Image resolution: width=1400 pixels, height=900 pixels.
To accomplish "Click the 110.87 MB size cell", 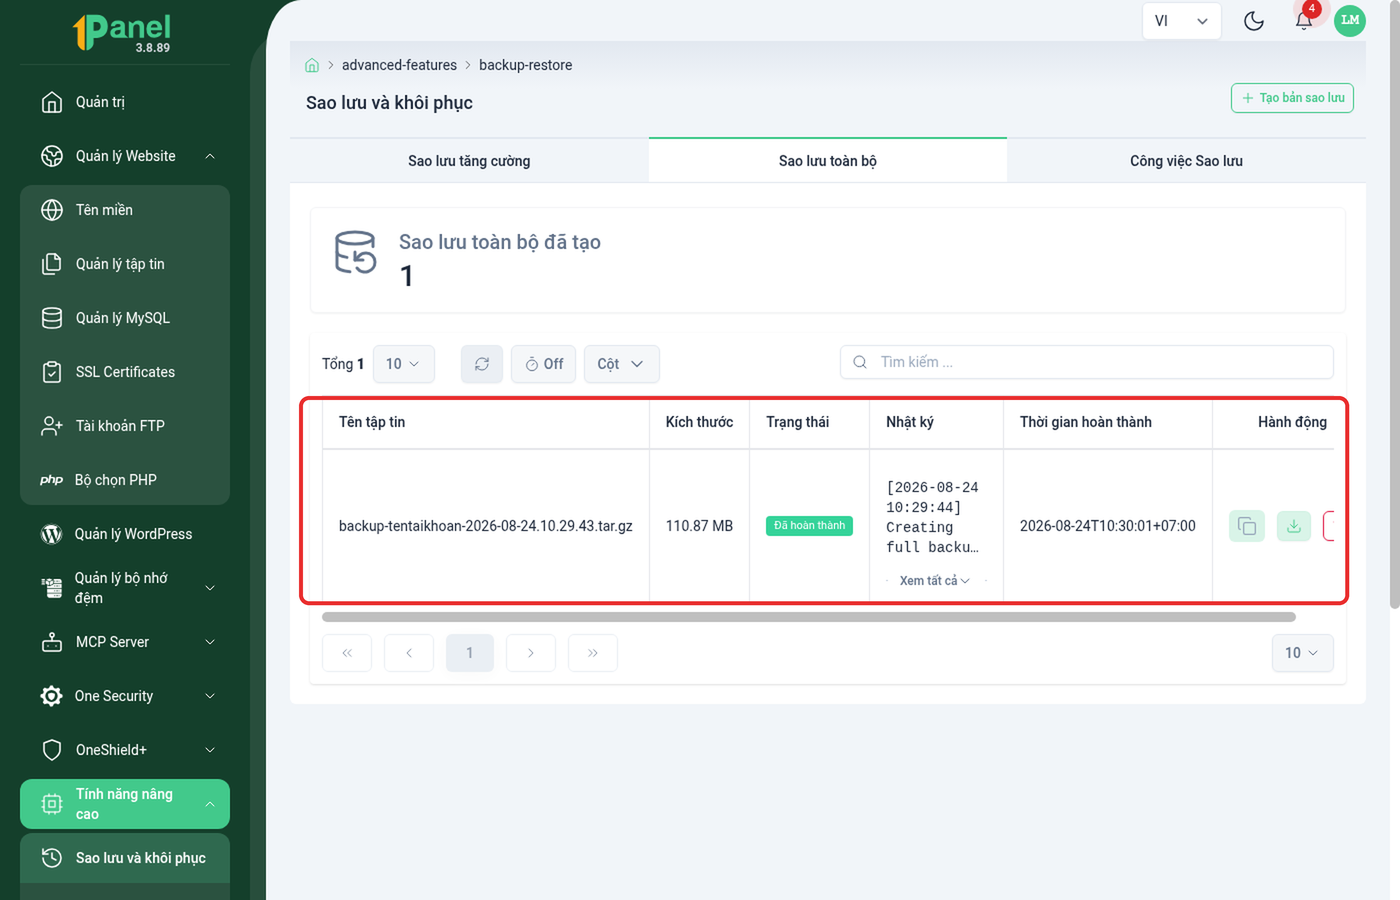I will [x=699, y=526].
